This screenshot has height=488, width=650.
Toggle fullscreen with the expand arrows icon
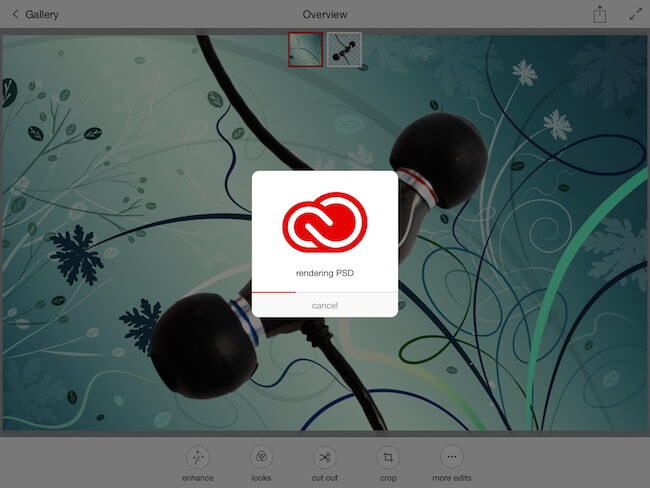(635, 14)
